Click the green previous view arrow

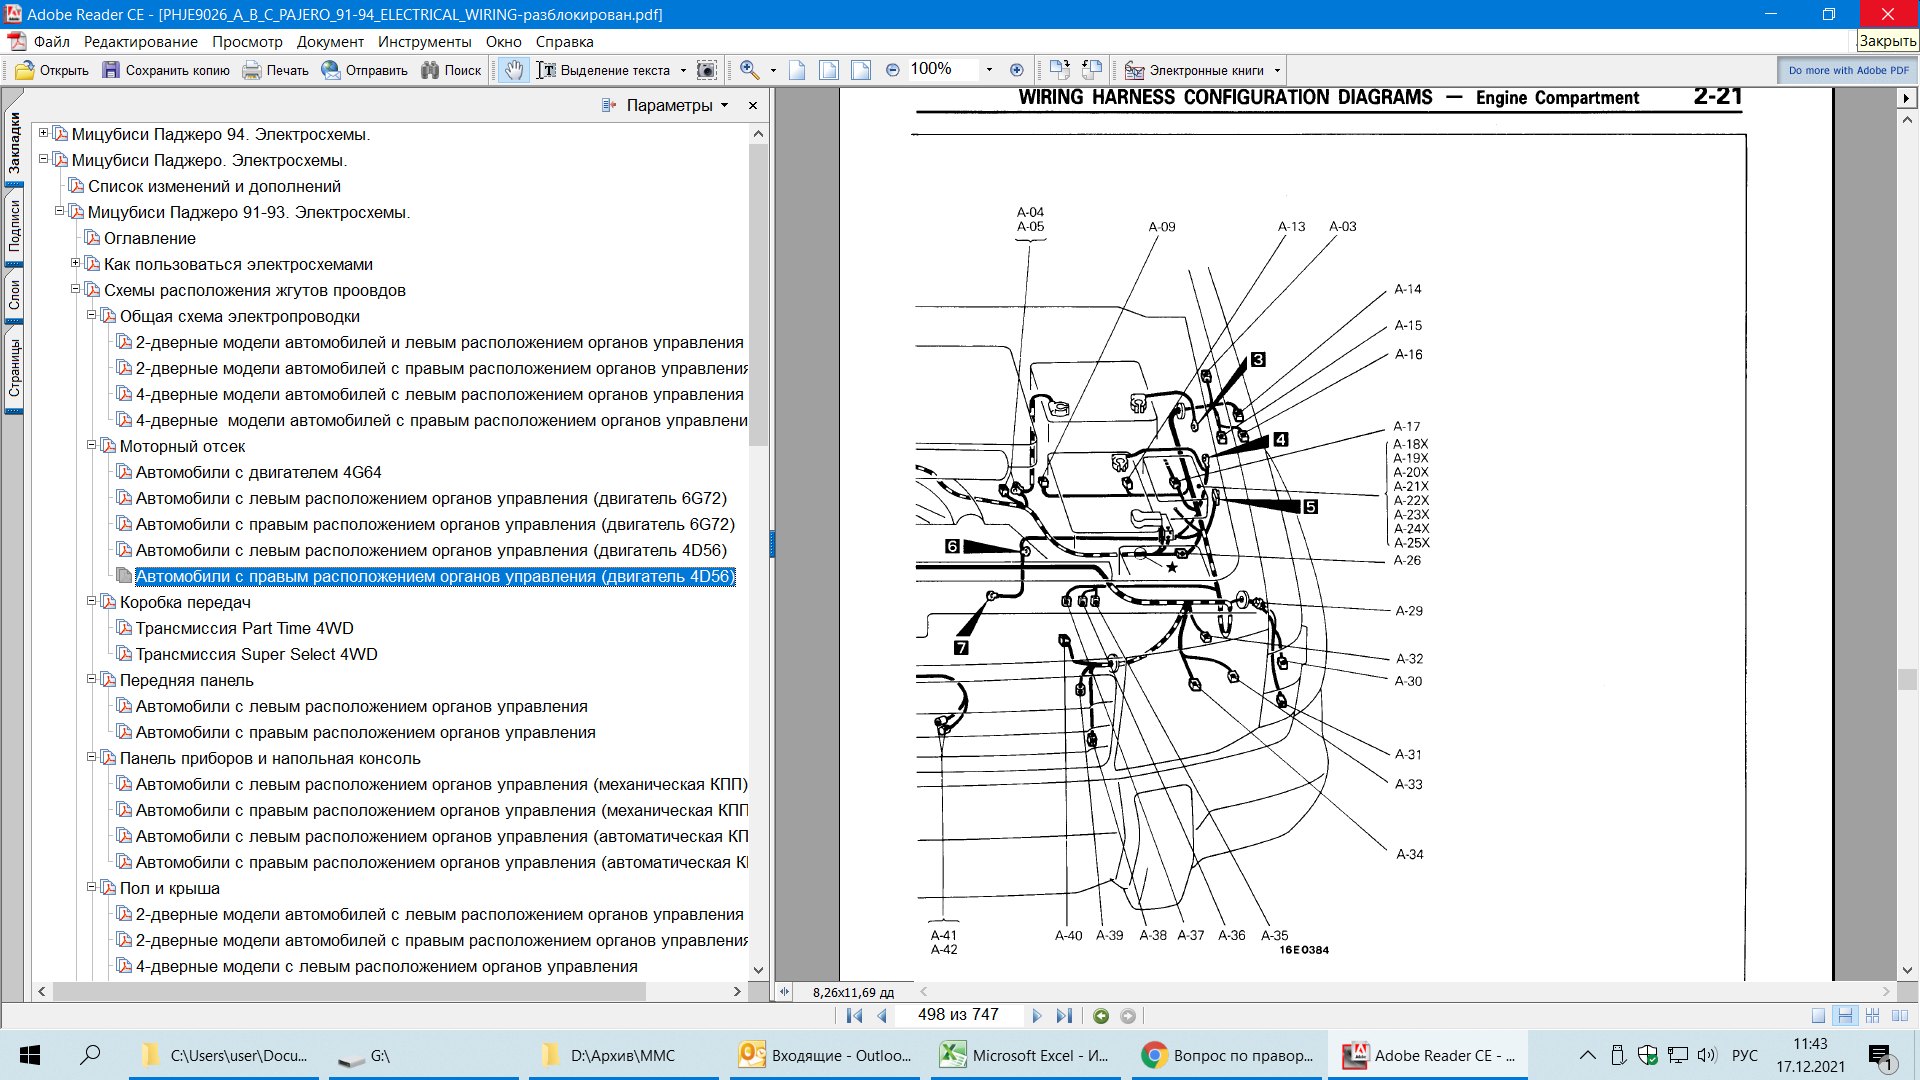click(1101, 1016)
